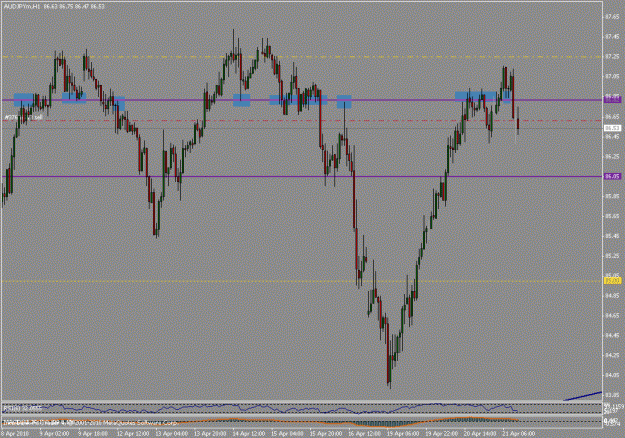
Task: Click the 84.25 price axis label
Action: 612,355
